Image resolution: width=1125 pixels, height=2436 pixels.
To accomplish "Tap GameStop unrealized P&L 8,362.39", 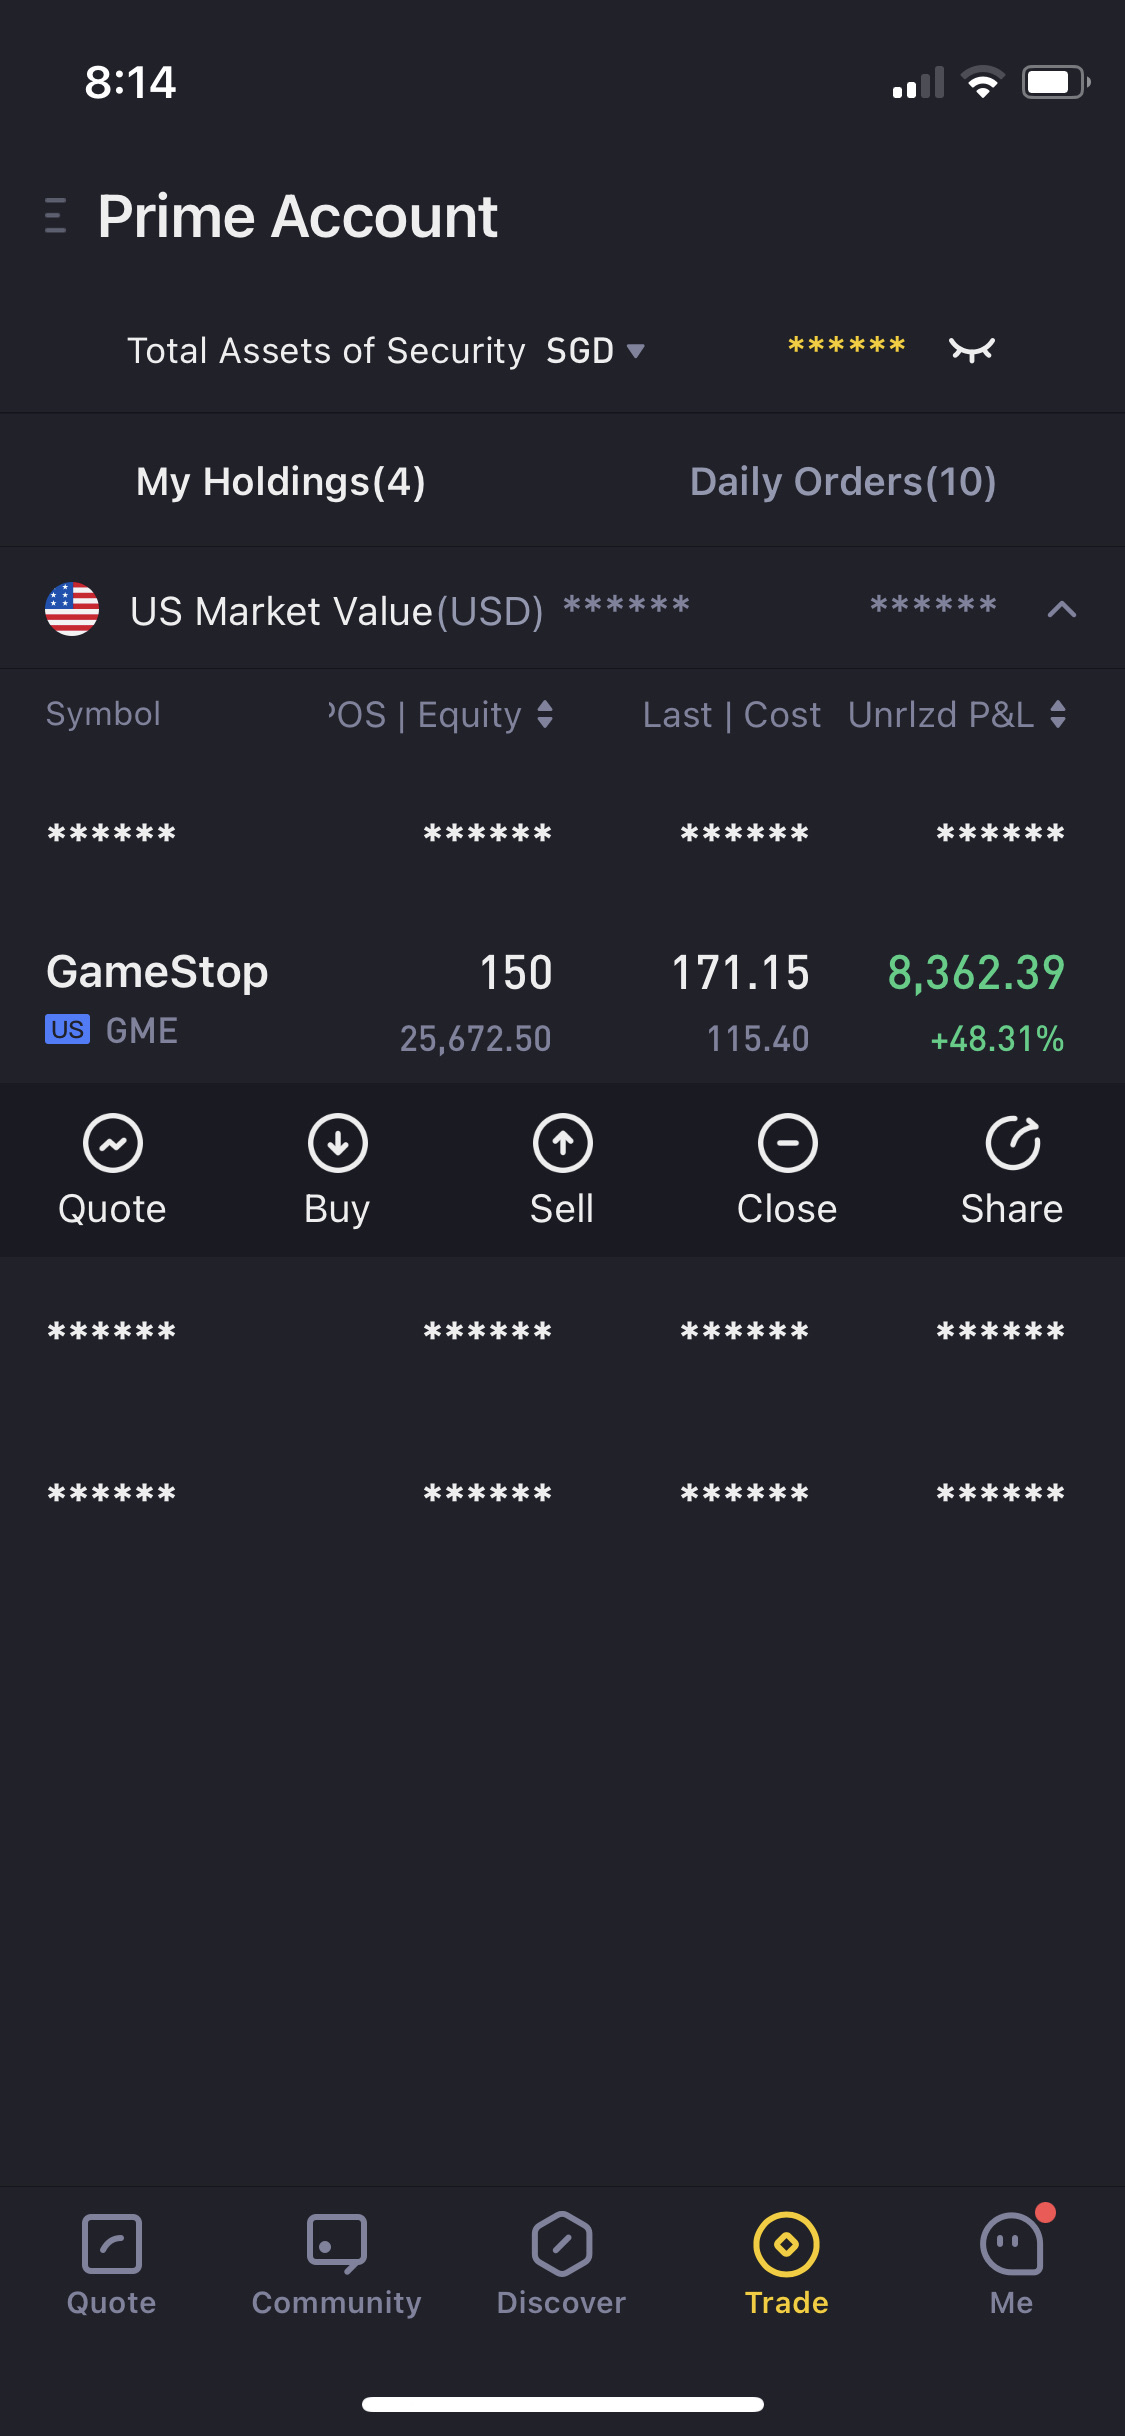I will [976, 973].
